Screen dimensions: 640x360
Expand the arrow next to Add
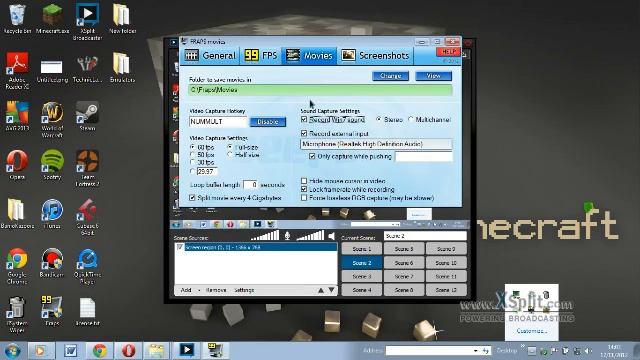point(199,290)
